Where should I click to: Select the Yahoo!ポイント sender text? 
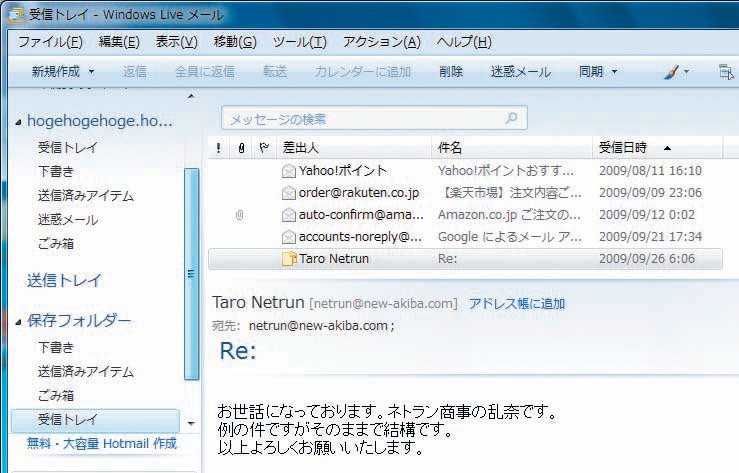pyautogui.click(x=343, y=171)
